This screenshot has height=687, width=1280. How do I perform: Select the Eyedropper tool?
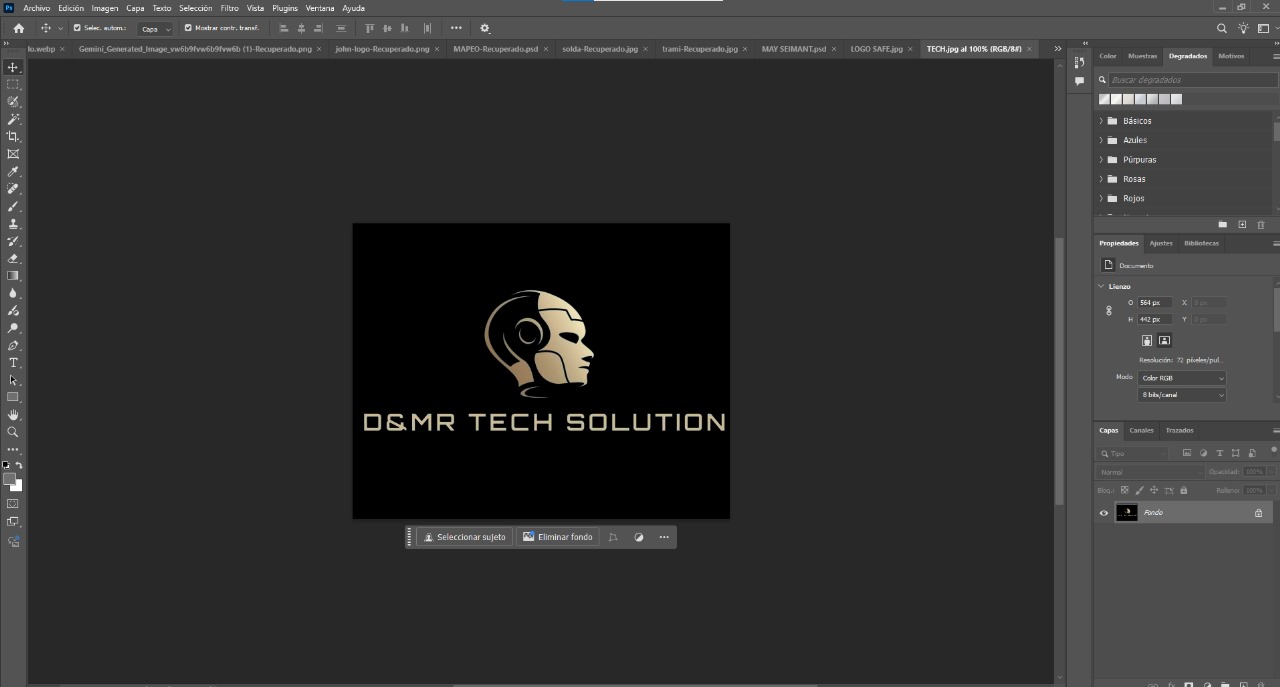tap(13, 171)
